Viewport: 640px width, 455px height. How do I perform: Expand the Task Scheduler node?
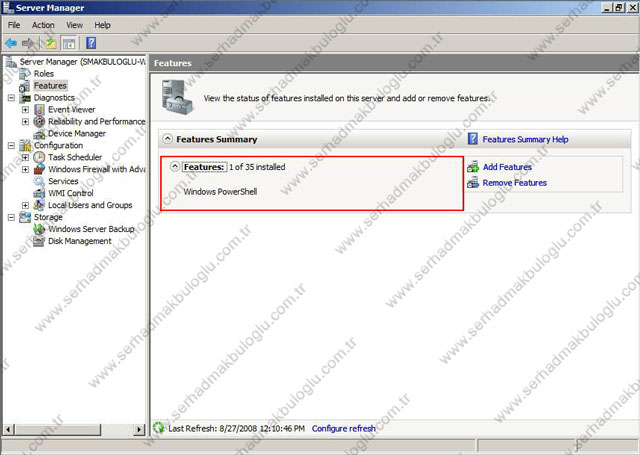coord(25,157)
